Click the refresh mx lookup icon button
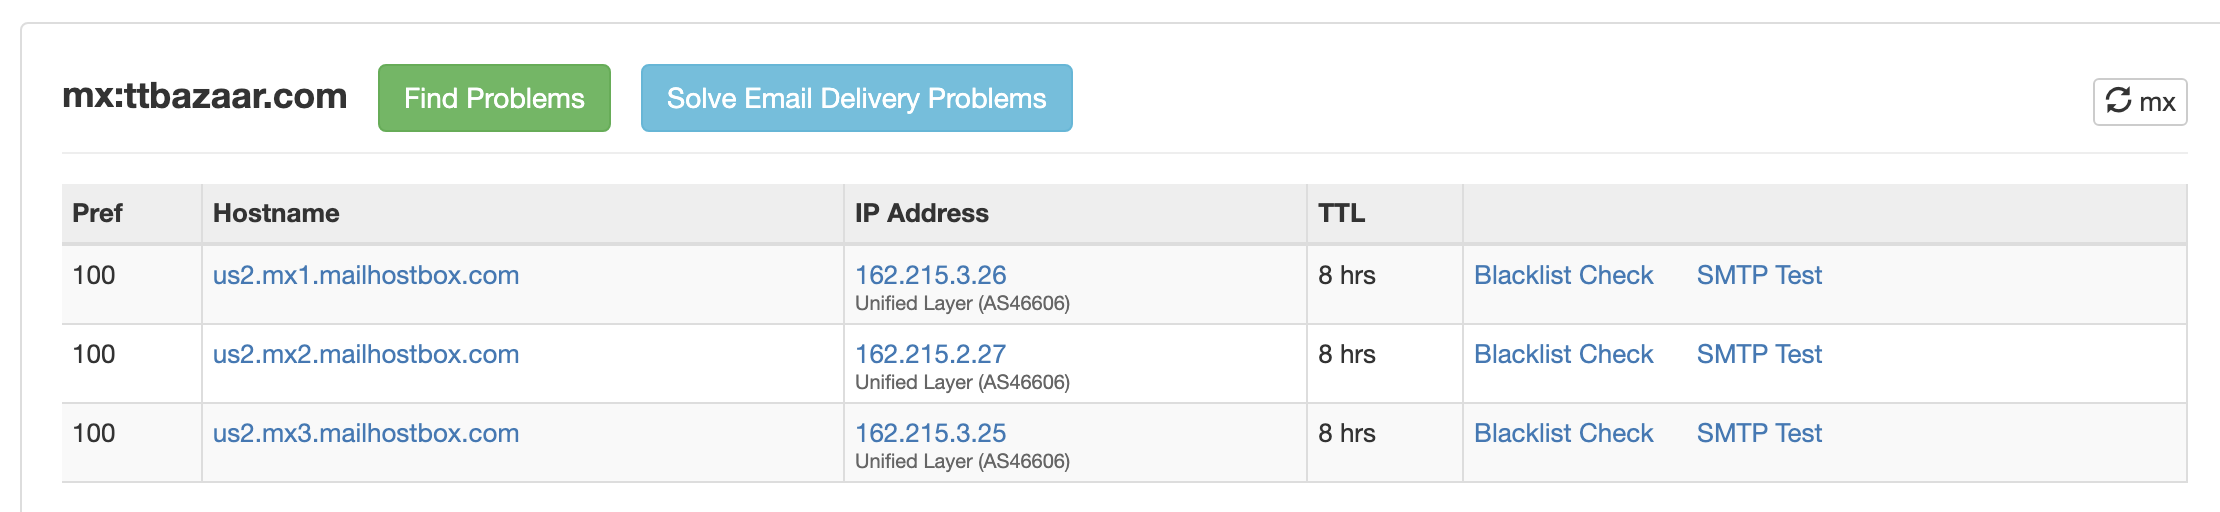 tap(2139, 102)
